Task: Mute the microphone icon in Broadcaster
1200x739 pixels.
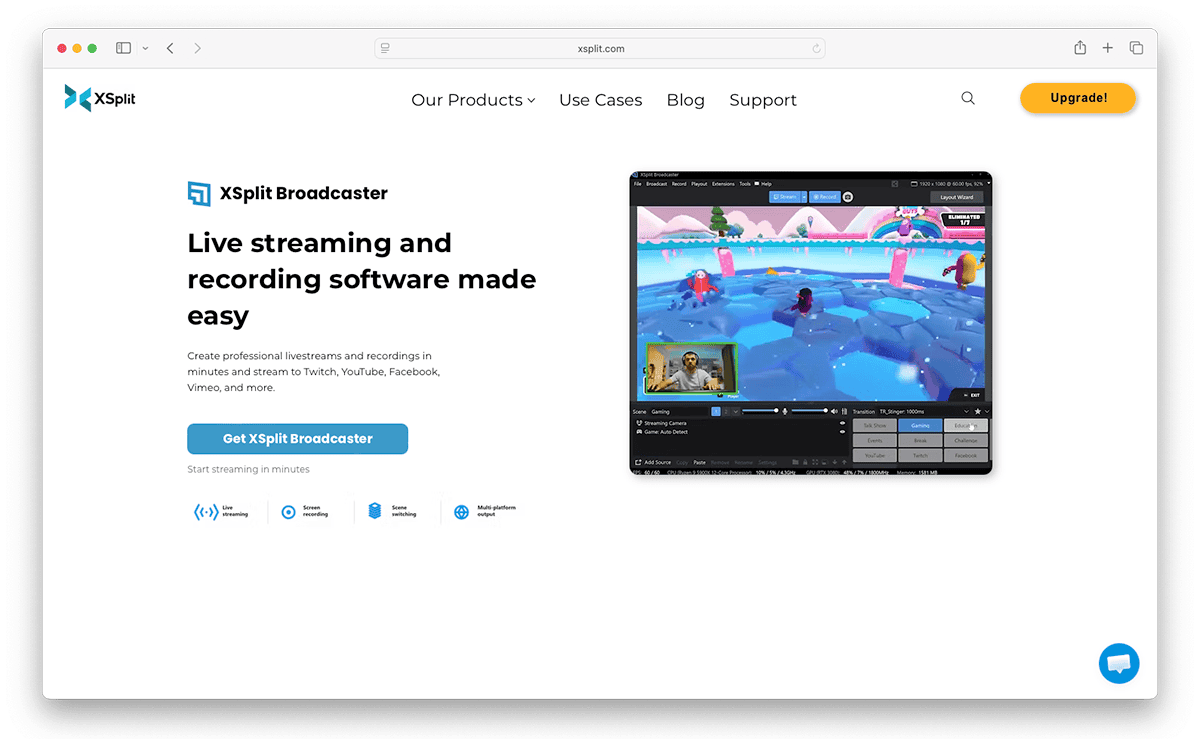Action: 785,412
